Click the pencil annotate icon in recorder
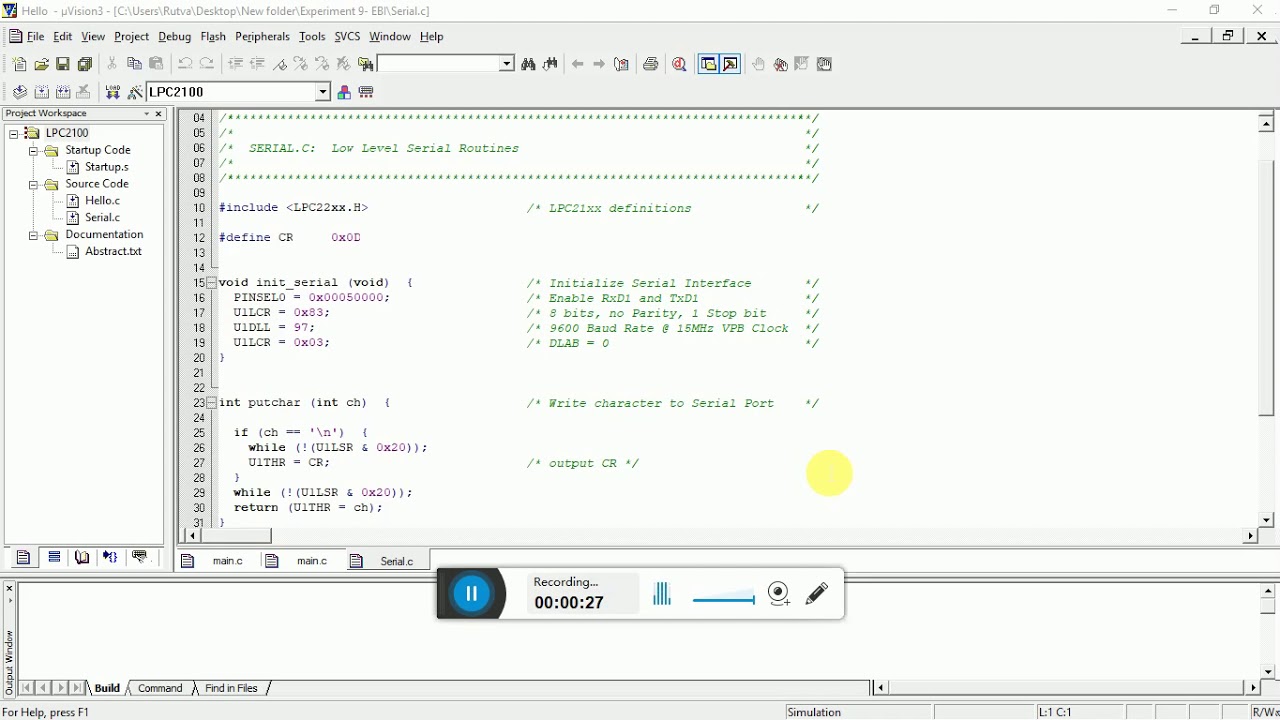This screenshot has height=720, width=1280. (x=817, y=594)
